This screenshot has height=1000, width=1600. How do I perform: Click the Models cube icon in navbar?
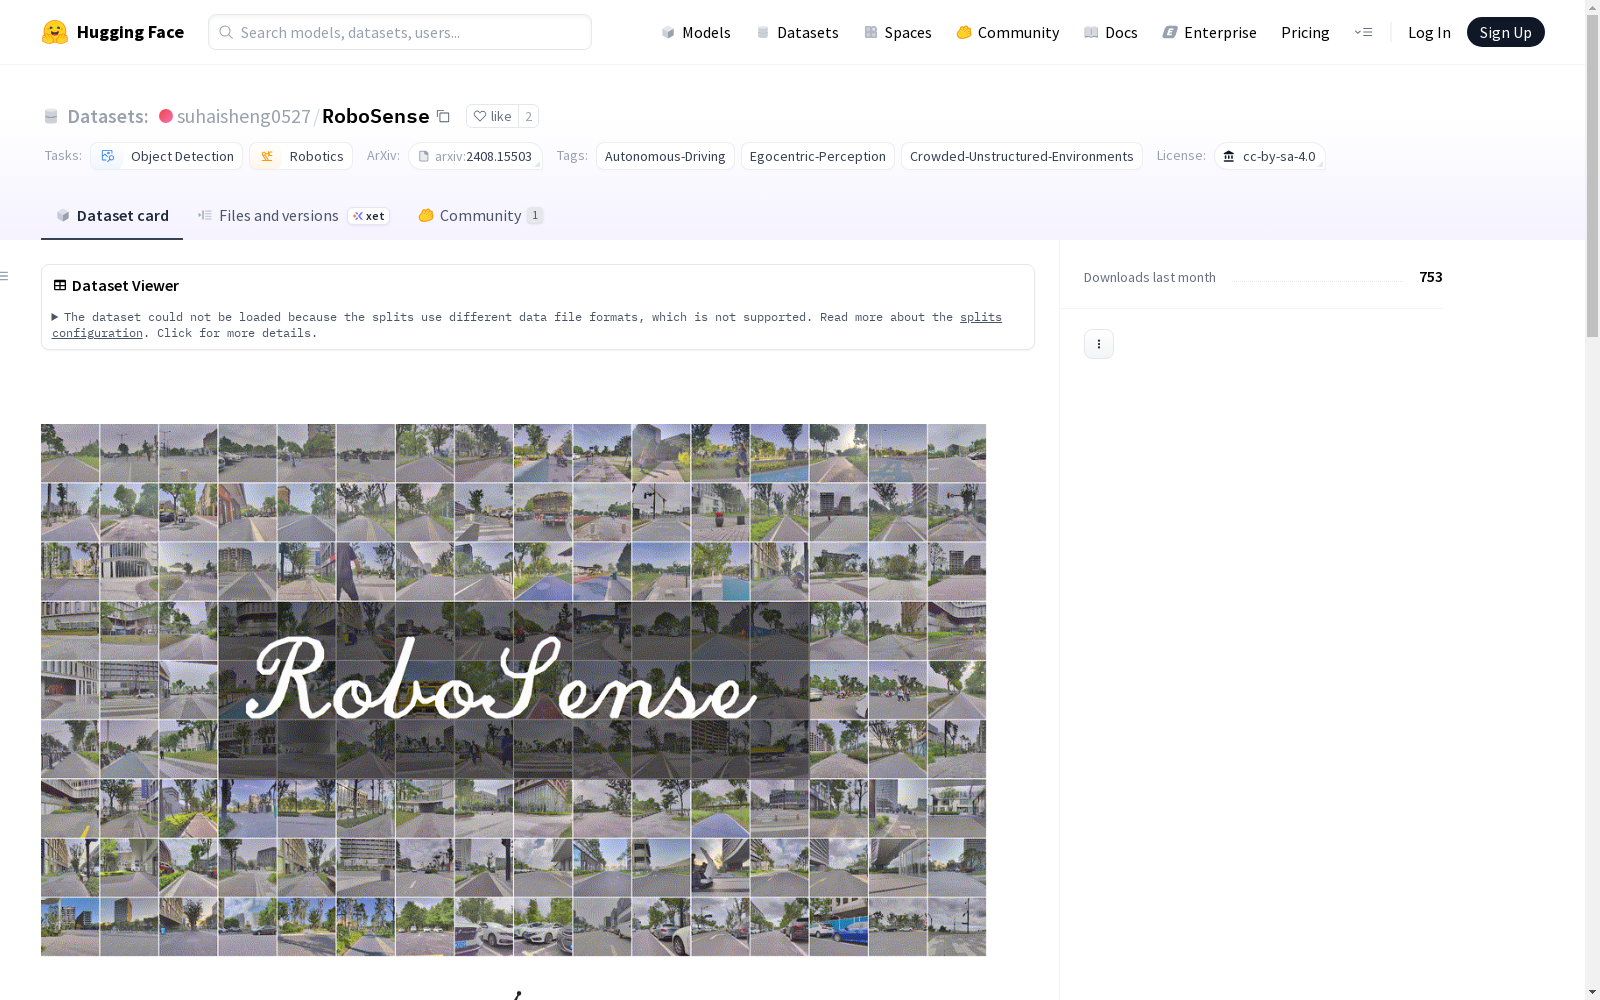(668, 32)
